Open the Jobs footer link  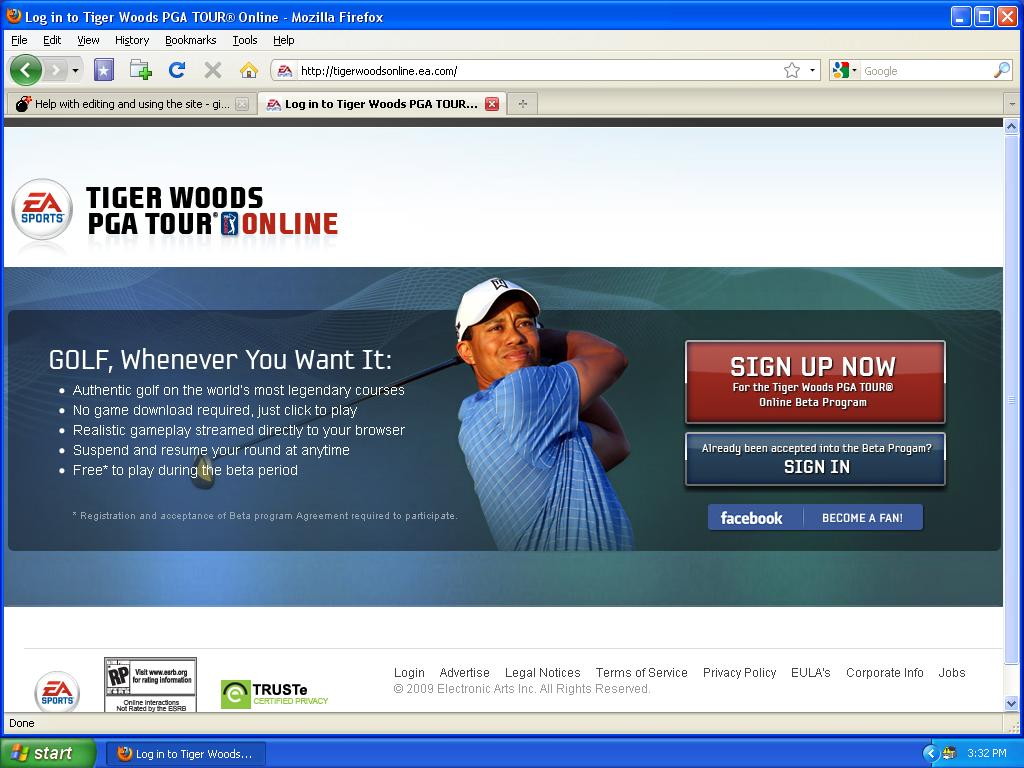coord(952,673)
